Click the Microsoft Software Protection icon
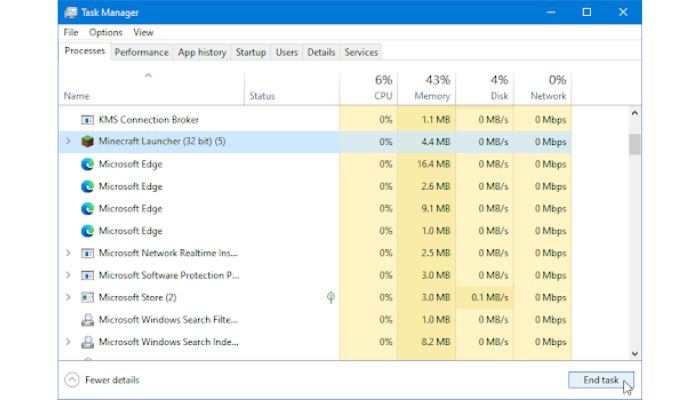Viewport: 700px width, 400px height. click(x=88, y=275)
